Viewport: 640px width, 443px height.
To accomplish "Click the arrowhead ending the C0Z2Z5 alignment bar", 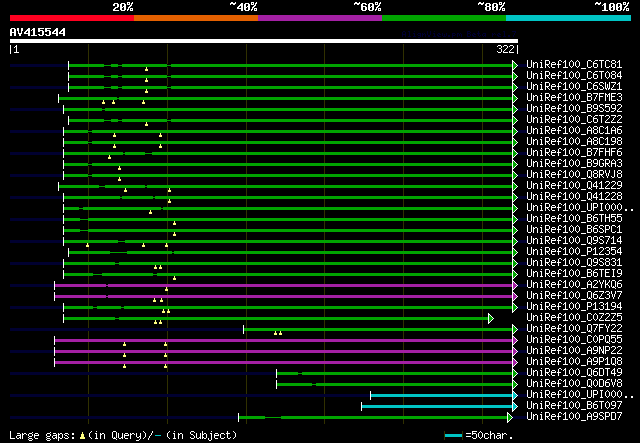I will tap(490, 318).
